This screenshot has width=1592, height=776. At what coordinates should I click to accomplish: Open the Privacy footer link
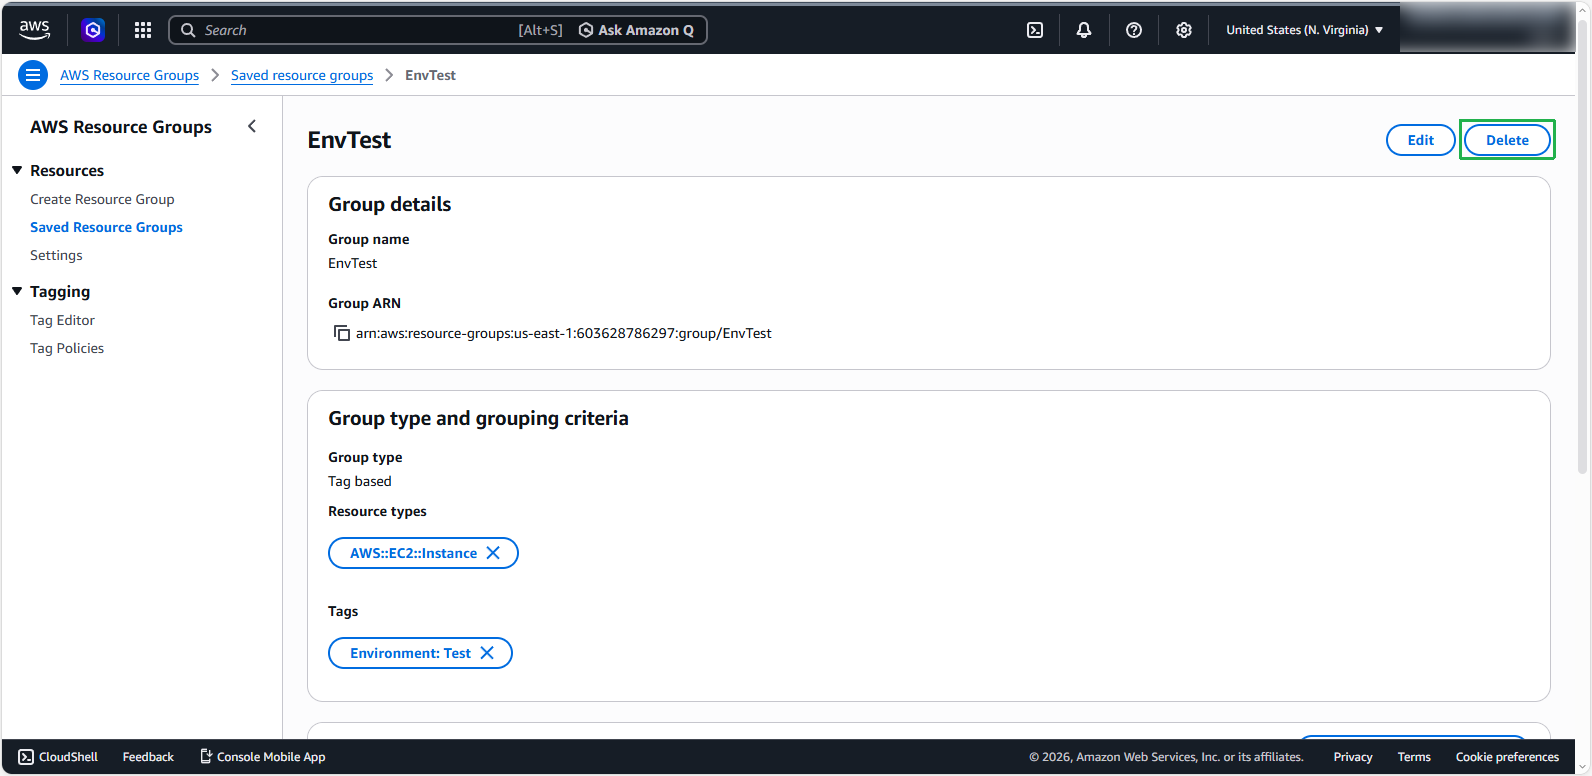pyautogui.click(x=1353, y=757)
